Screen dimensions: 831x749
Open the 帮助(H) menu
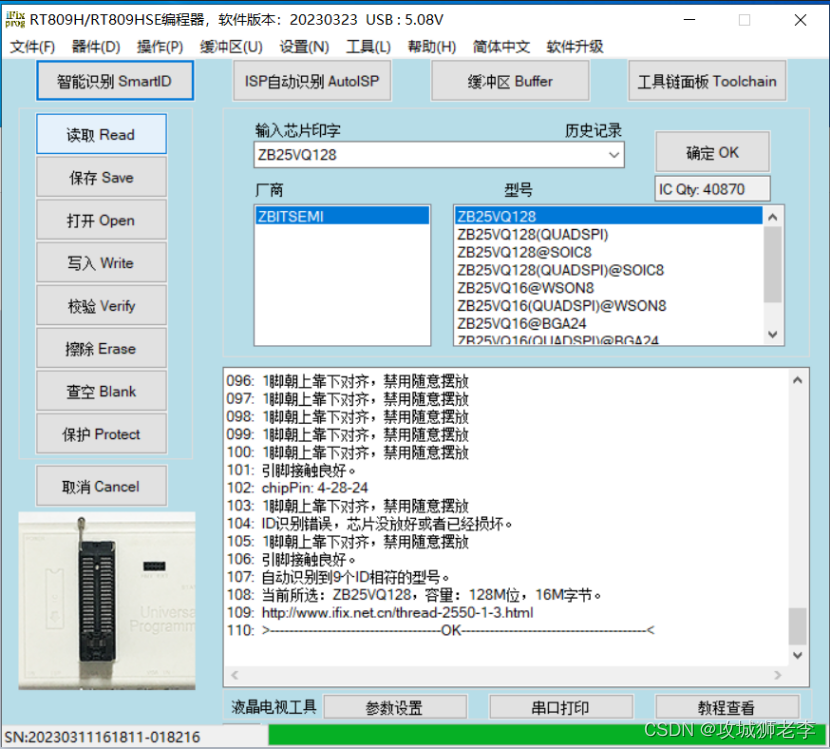pyautogui.click(x=432, y=47)
